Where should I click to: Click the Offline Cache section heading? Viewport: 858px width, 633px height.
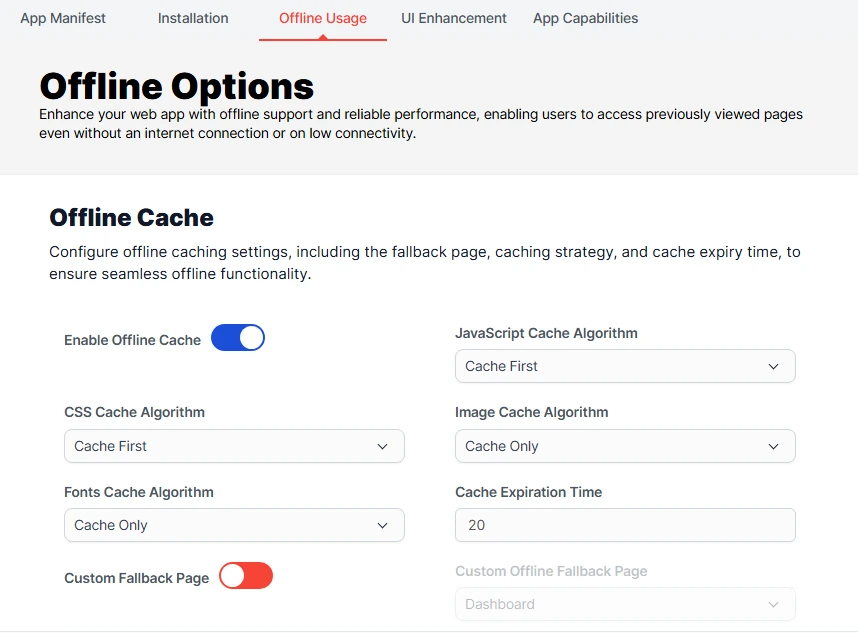[x=131, y=218]
